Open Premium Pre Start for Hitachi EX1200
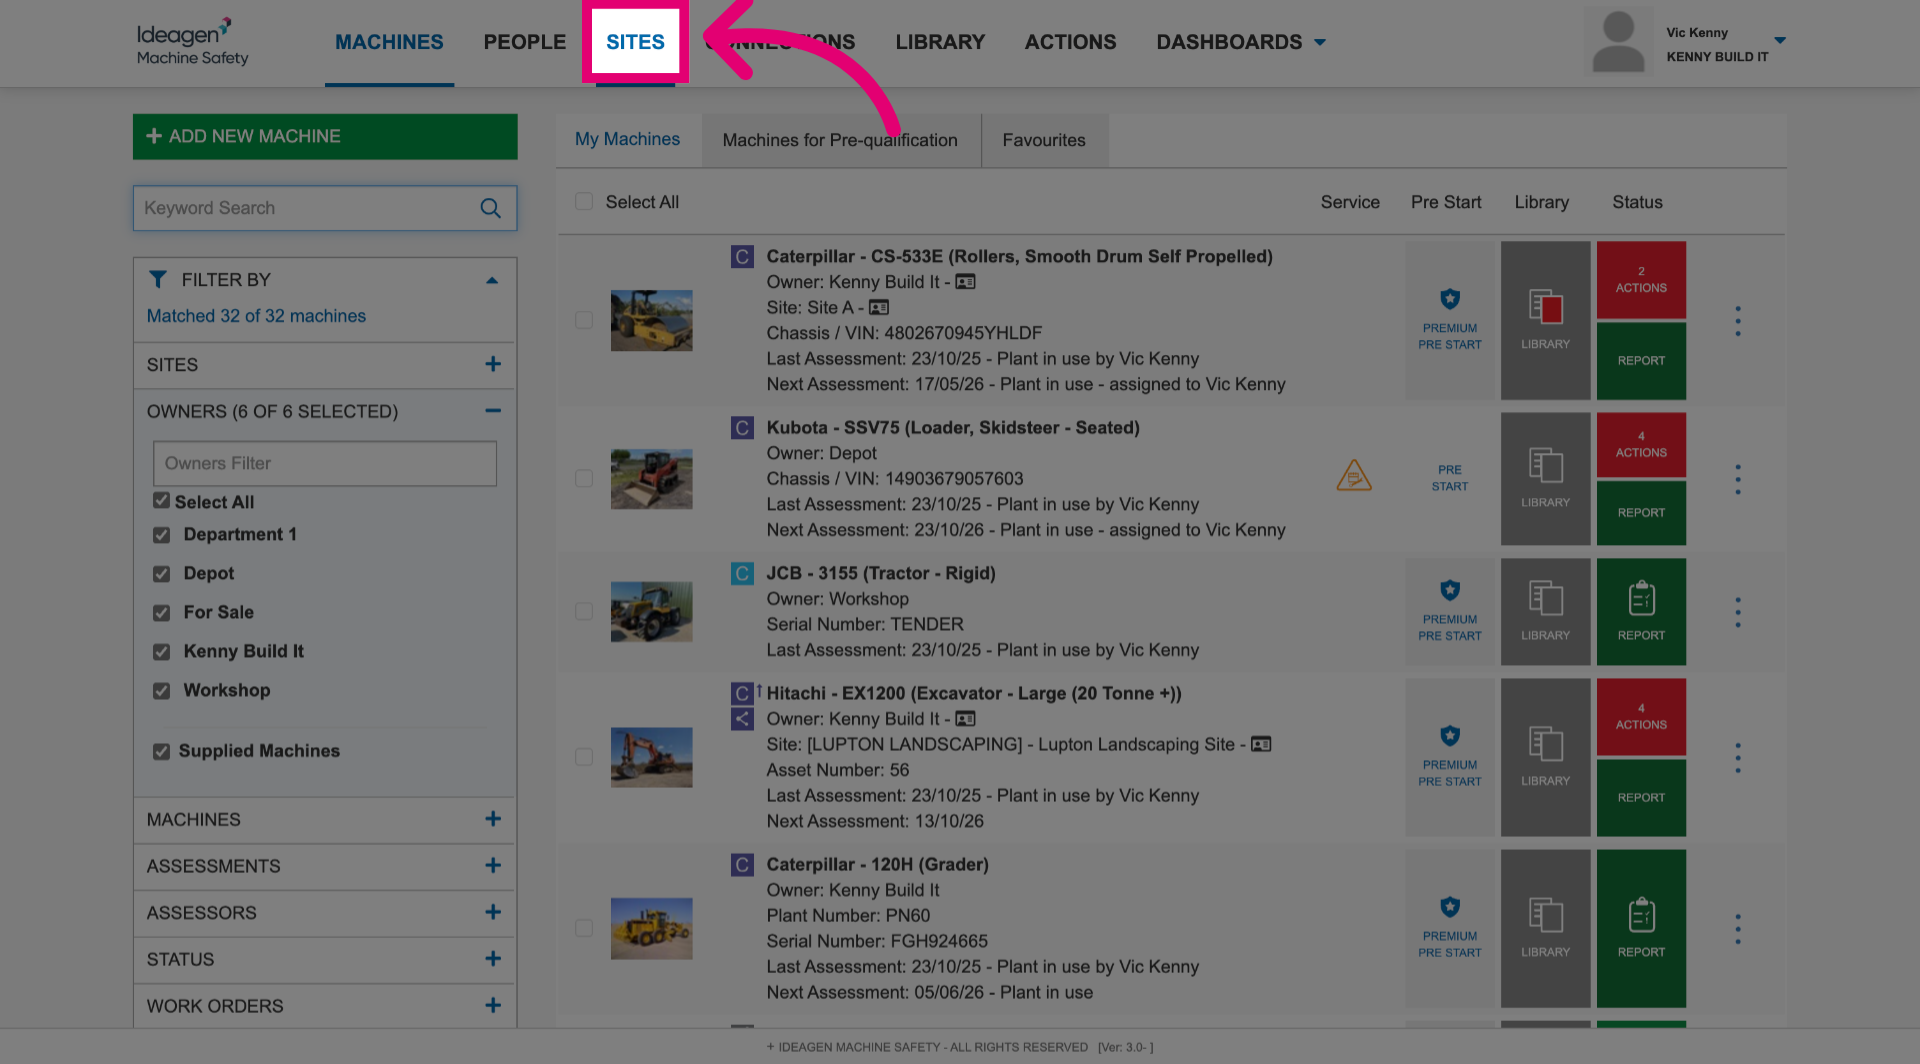The width and height of the screenshot is (1920, 1064). pyautogui.click(x=1450, y=757)
